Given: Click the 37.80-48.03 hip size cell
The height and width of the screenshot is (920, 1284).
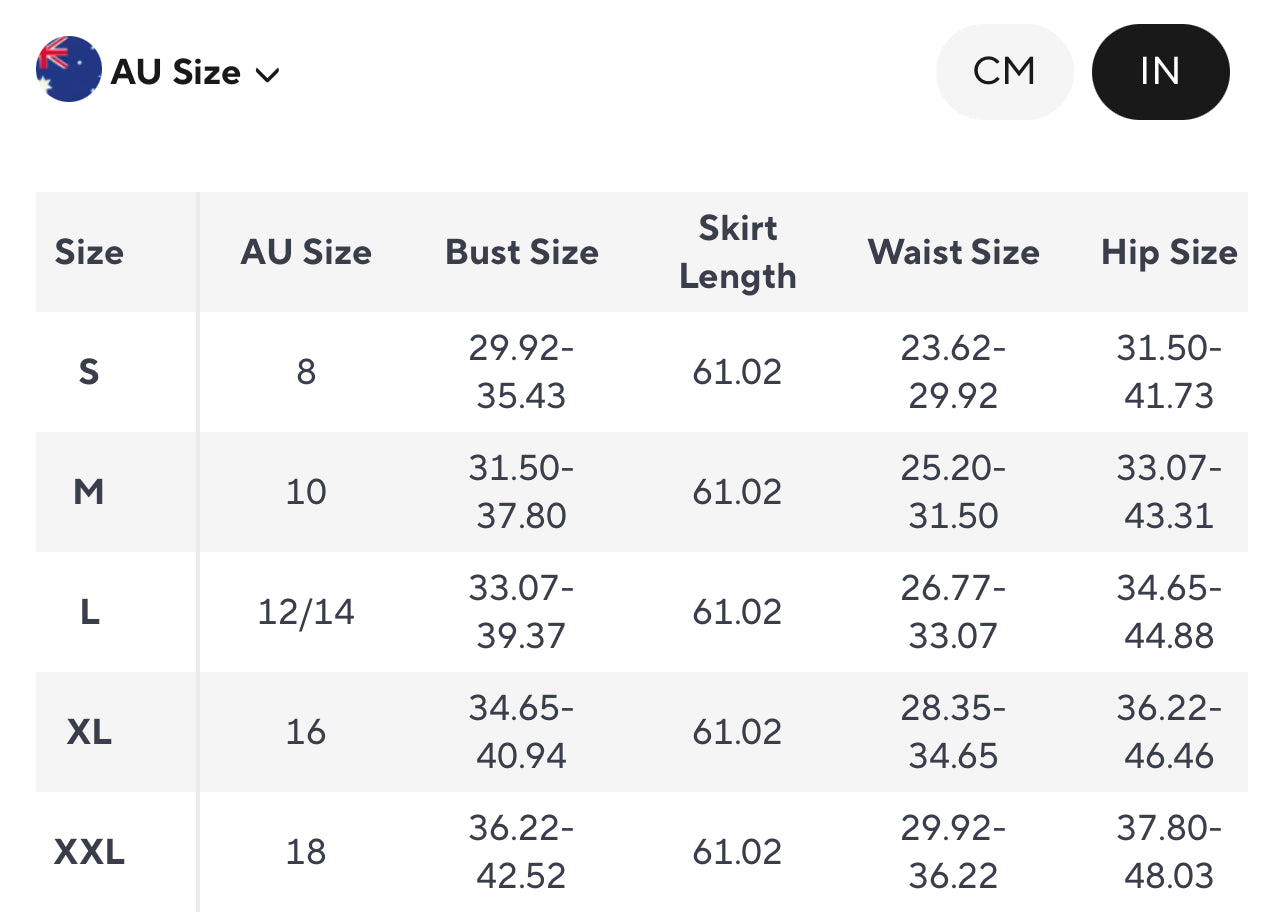Looking at the screenshot, I should point(1169,852).
